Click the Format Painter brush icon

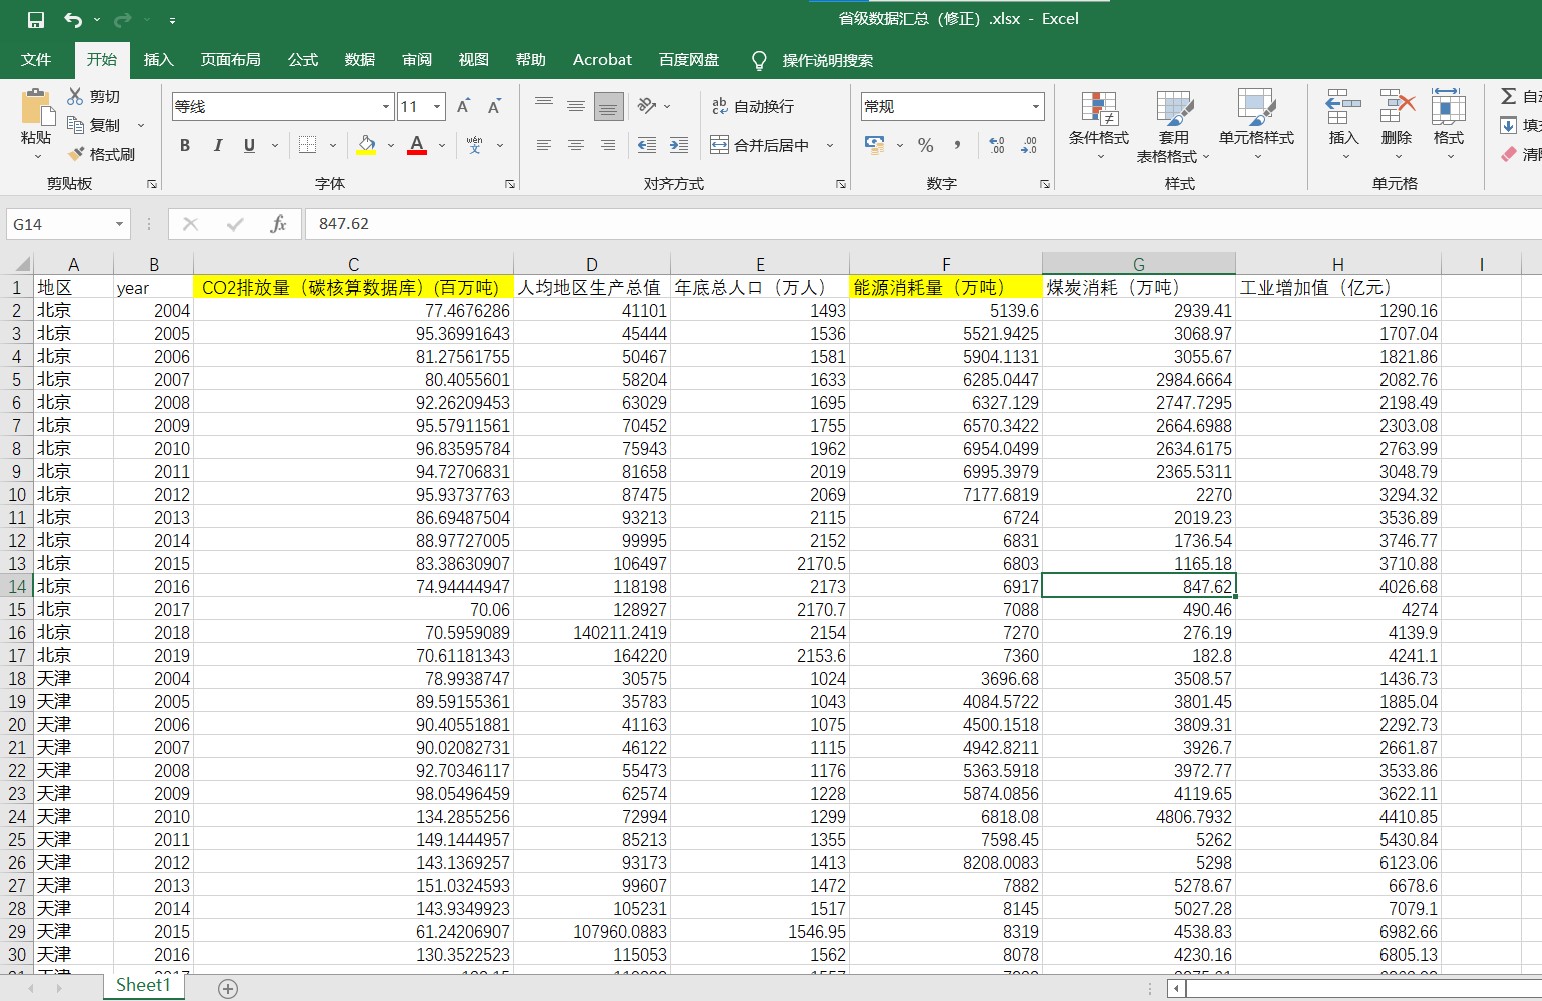(76, 154)
